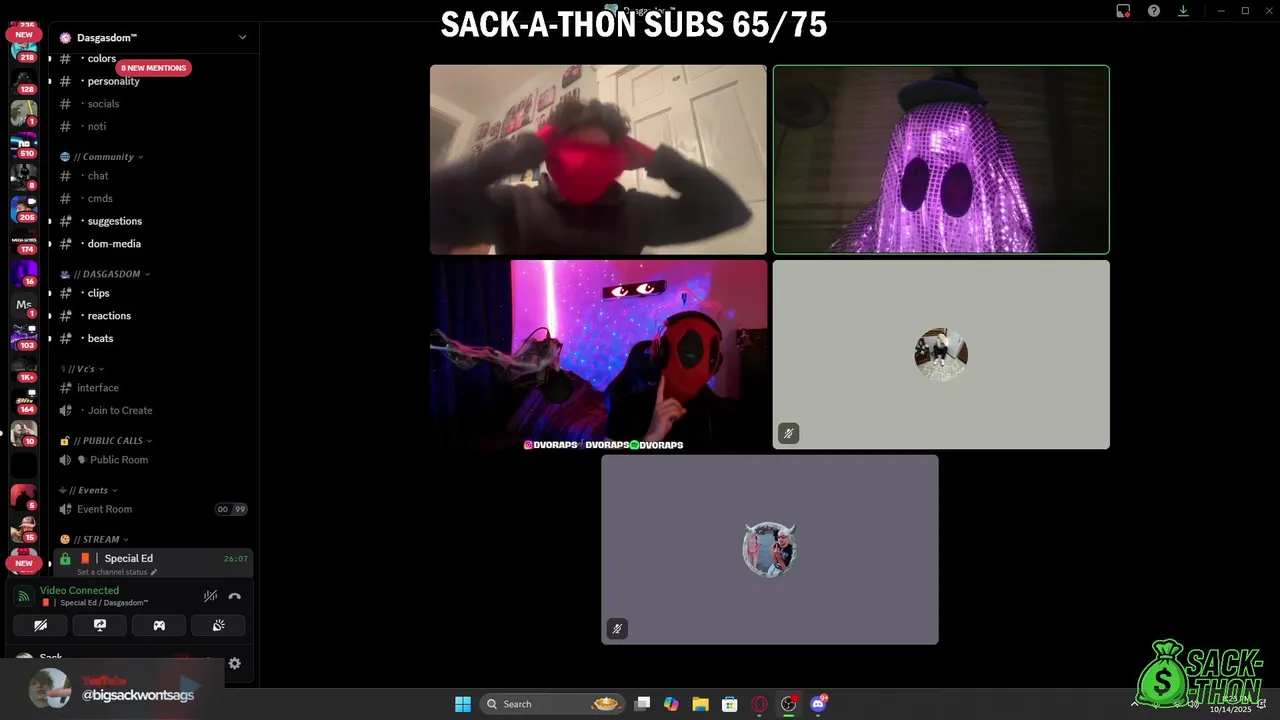Open Discord from the taskbar
1280x720 pixels.
[x=818, y=704]
